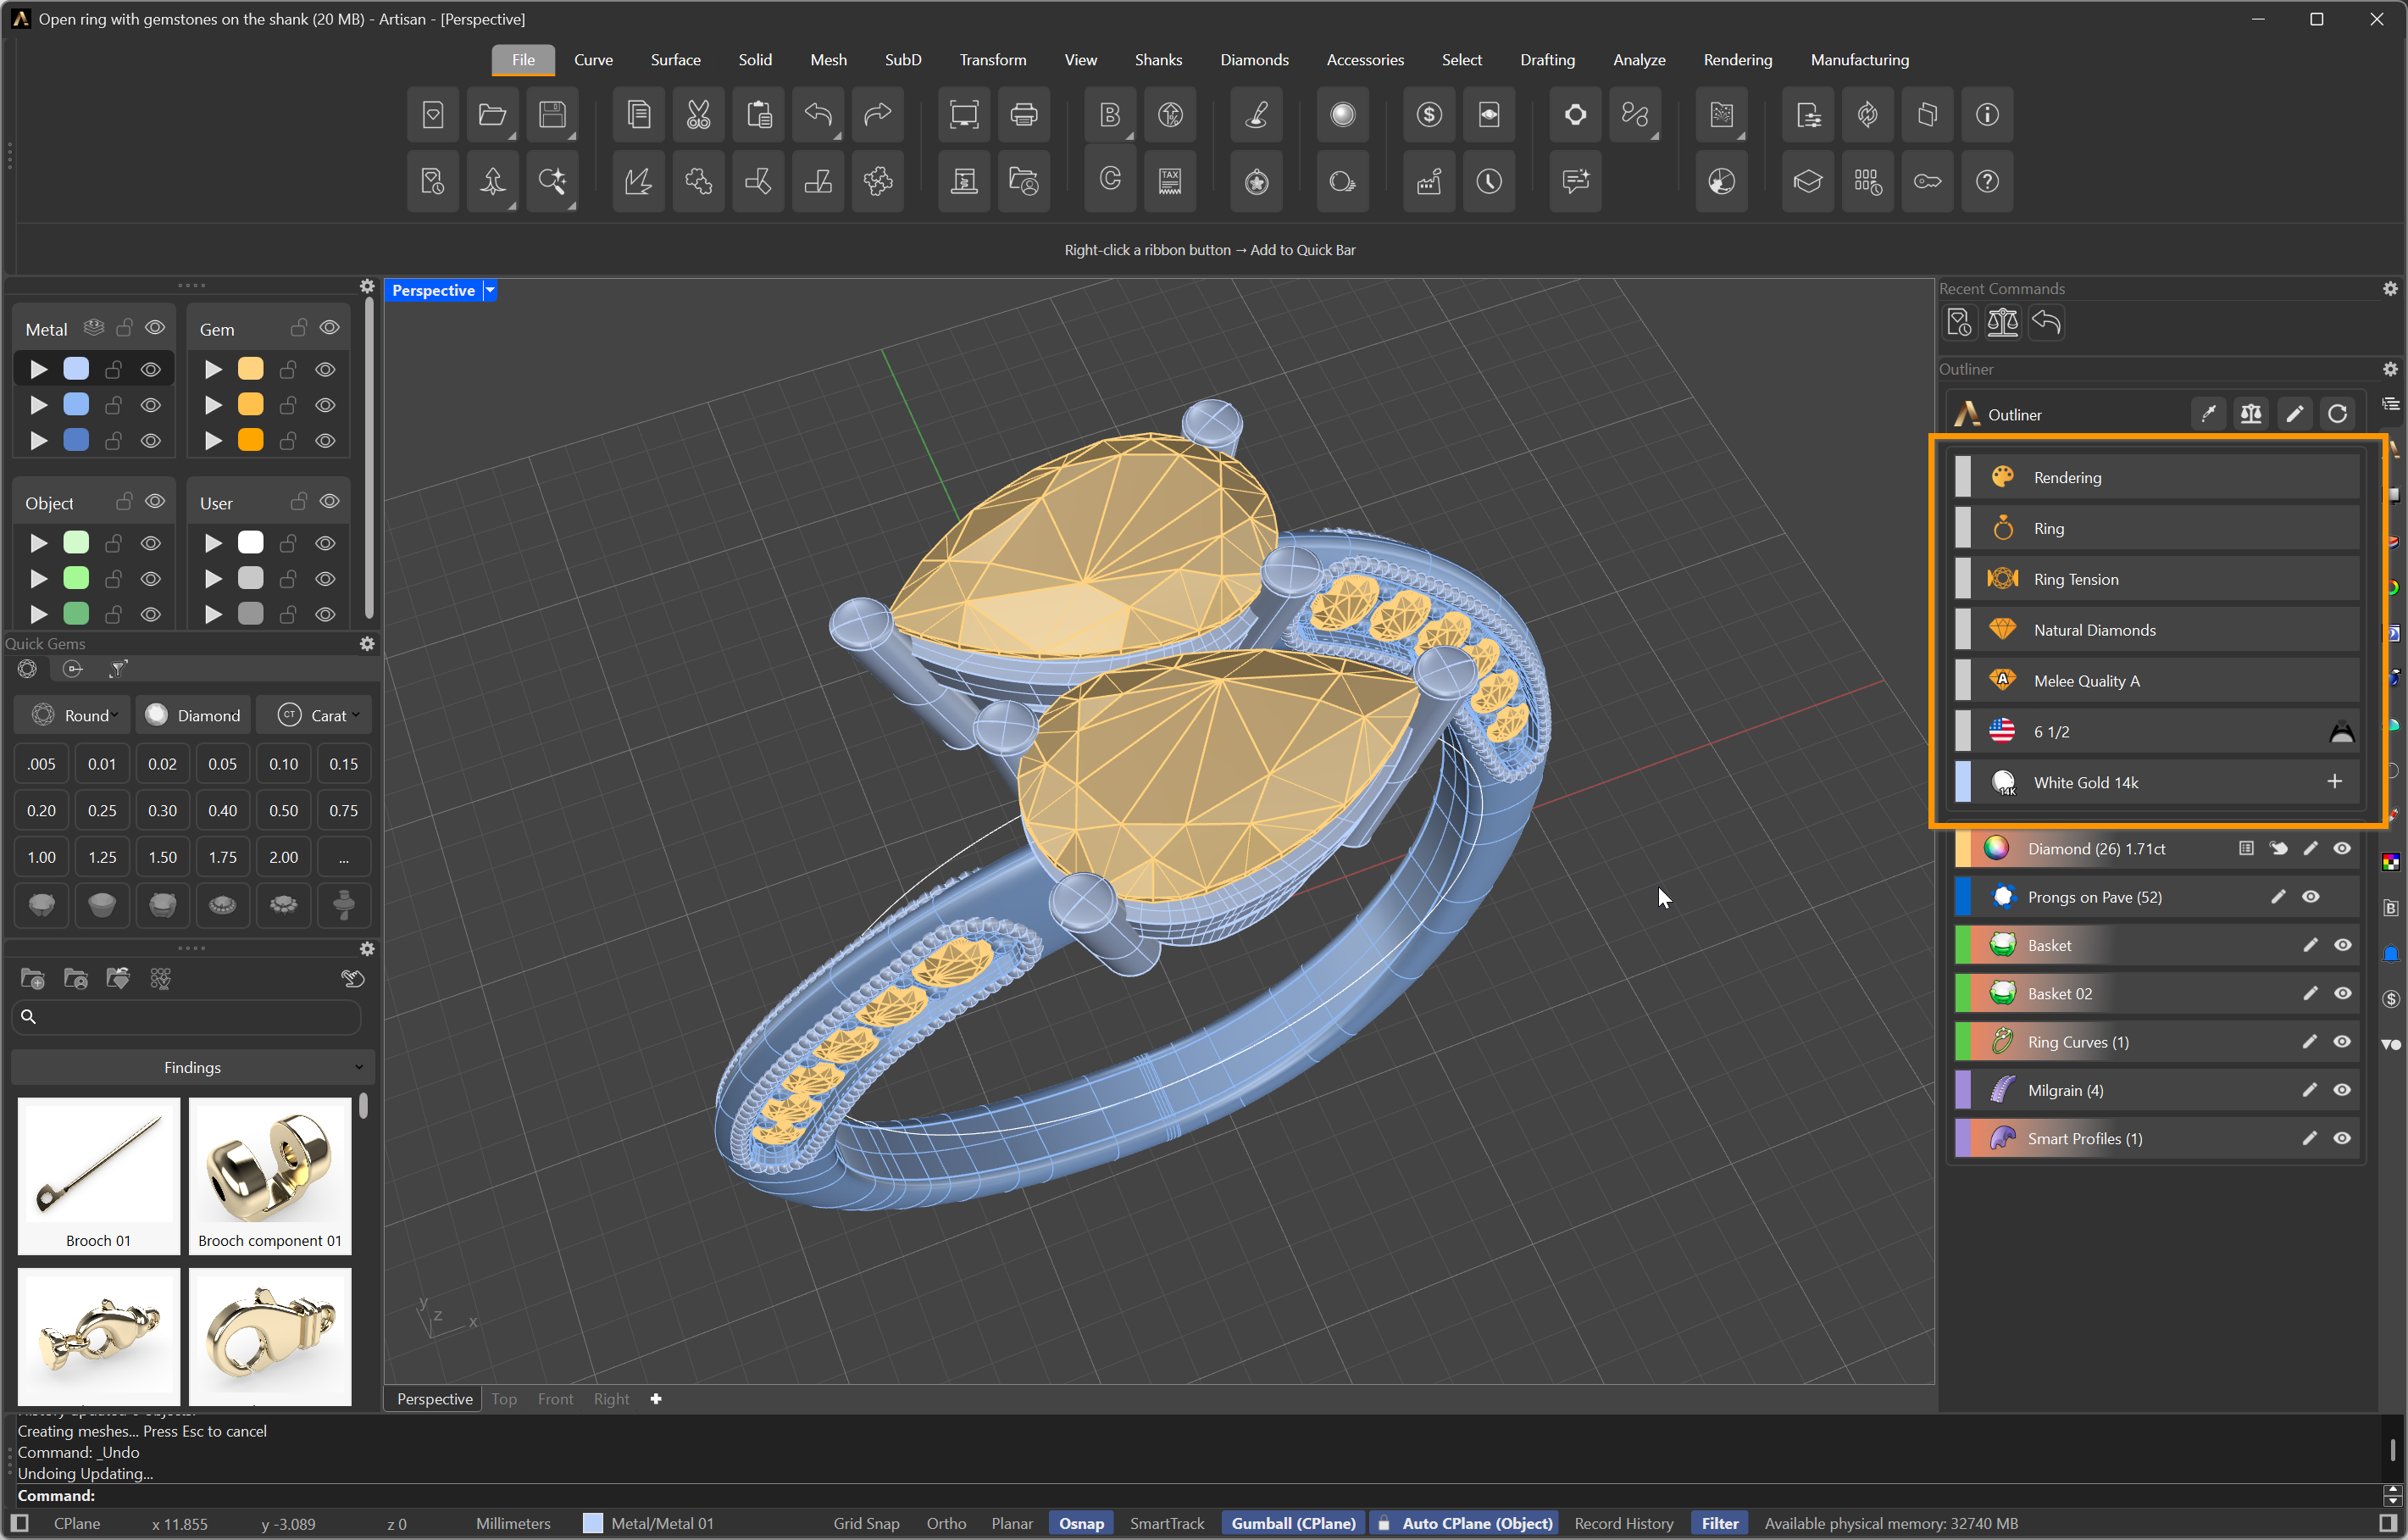Click the clock history icon in ribbon
This screenshot has height=1540, width=2408.
click(x=1489, y=182)
